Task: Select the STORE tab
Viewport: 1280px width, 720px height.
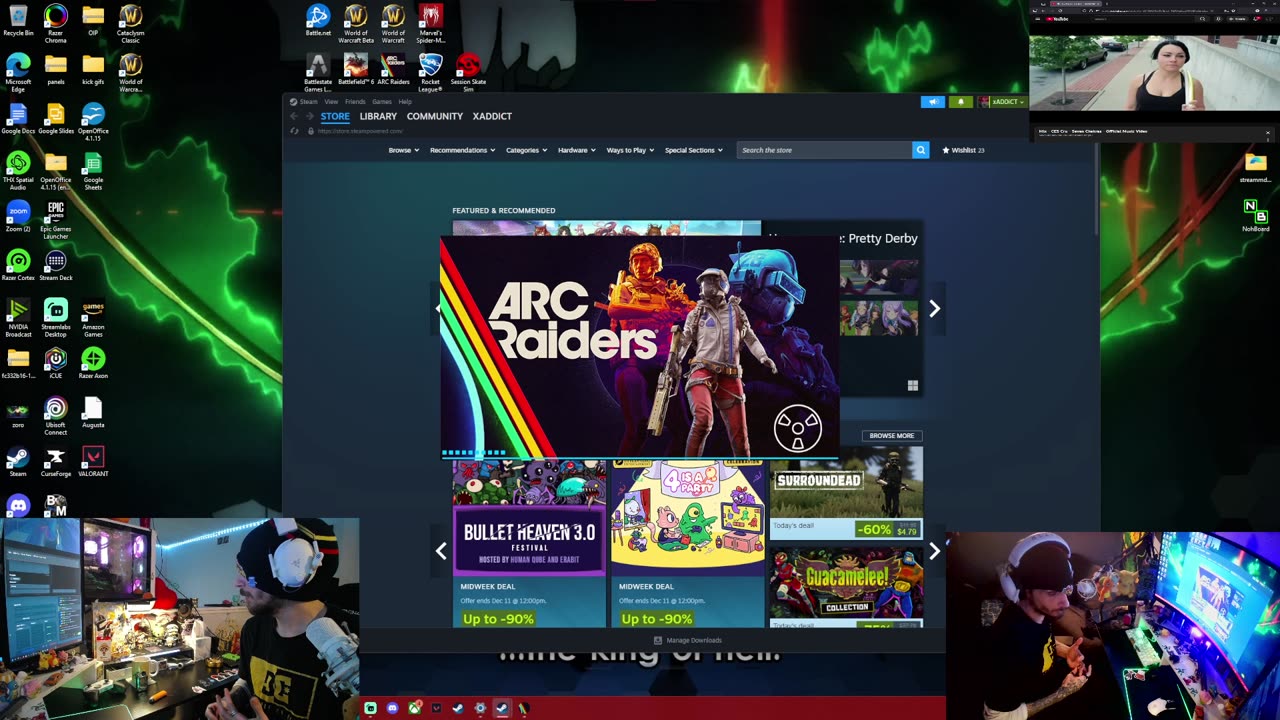Action: point(335,116)
